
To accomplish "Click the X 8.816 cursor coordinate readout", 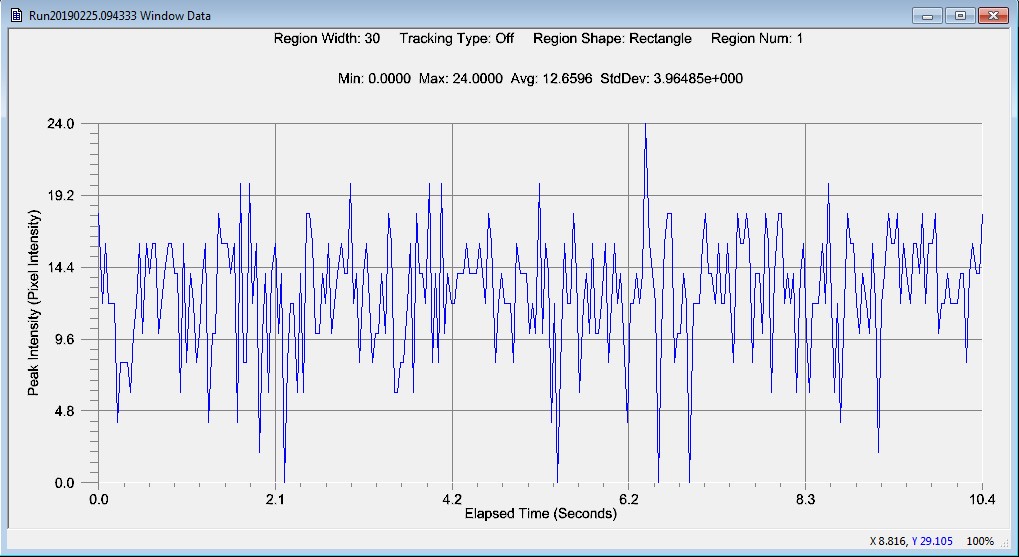I will pos(888,541).
